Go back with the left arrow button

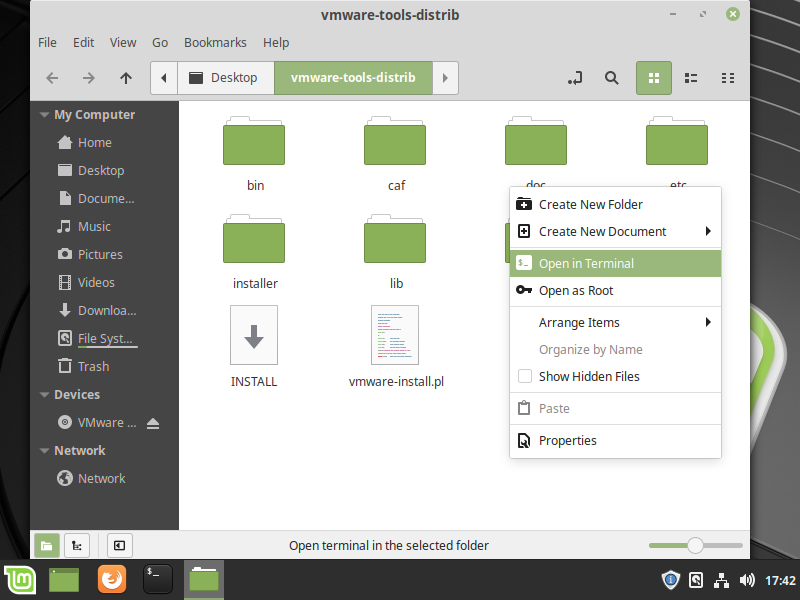[x=52, y=78]
